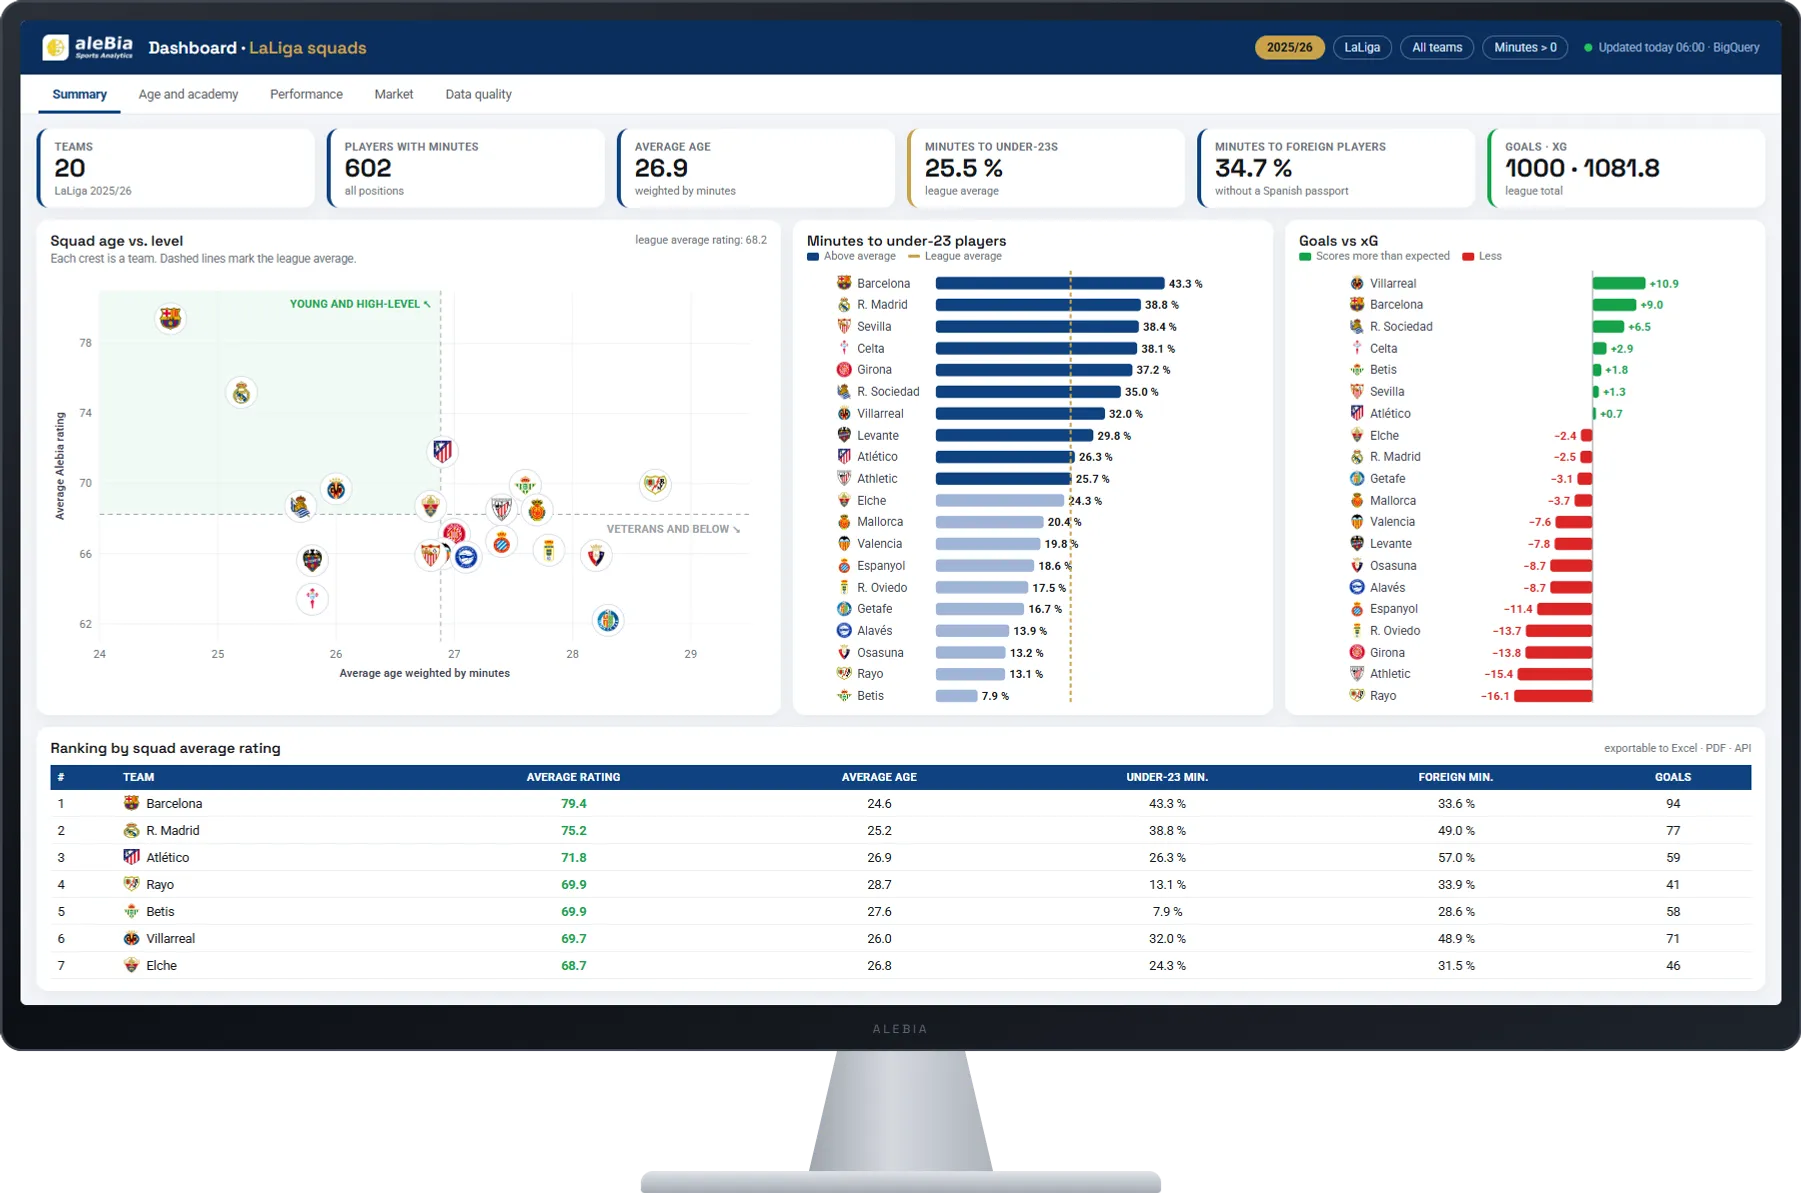This screenshot has width=1801, height=1193.
Task: Open the 2025/26 season filter
Action: 1289,47
